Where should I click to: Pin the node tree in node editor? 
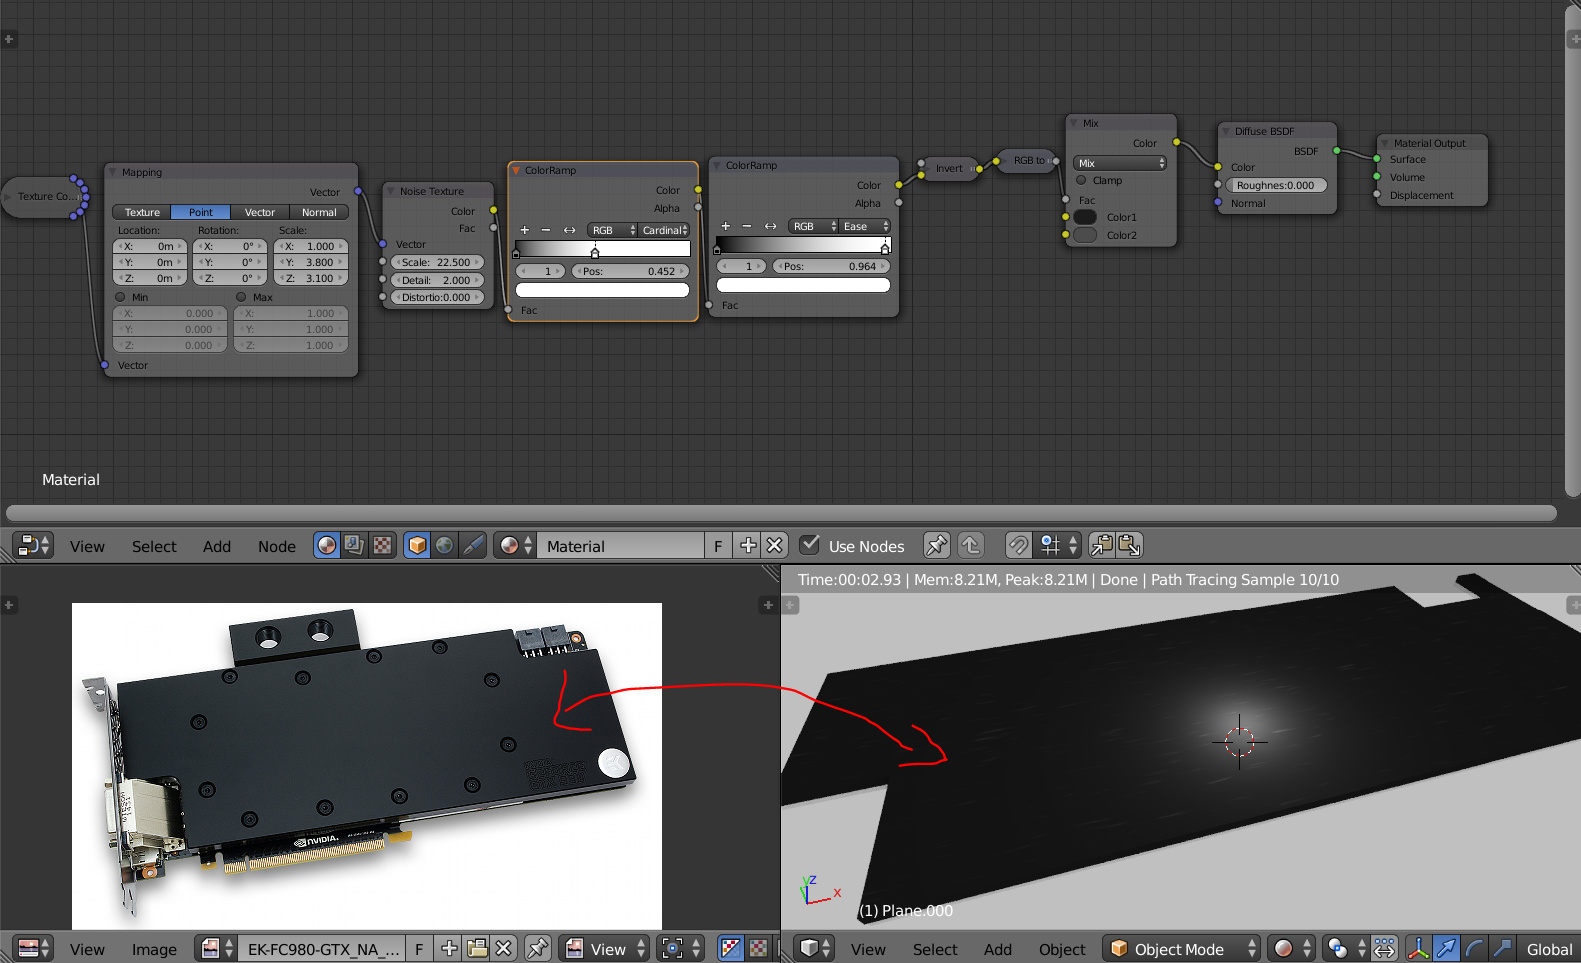(937, 545)
